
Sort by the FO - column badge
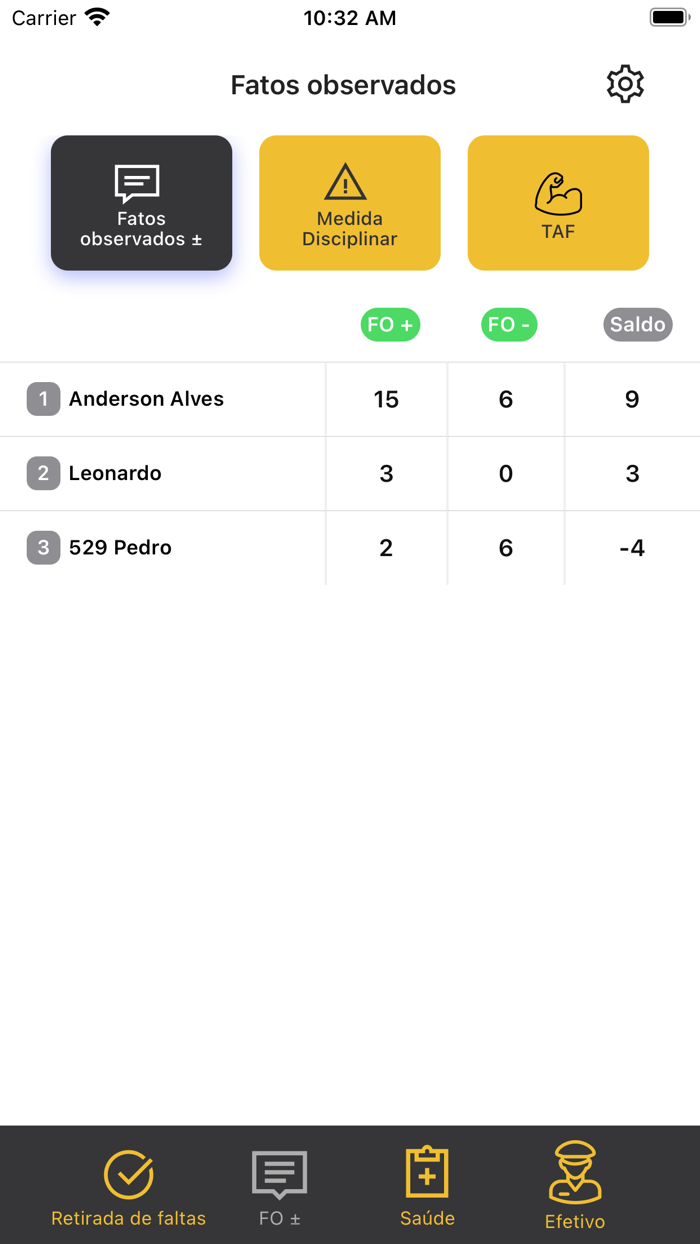509,325
